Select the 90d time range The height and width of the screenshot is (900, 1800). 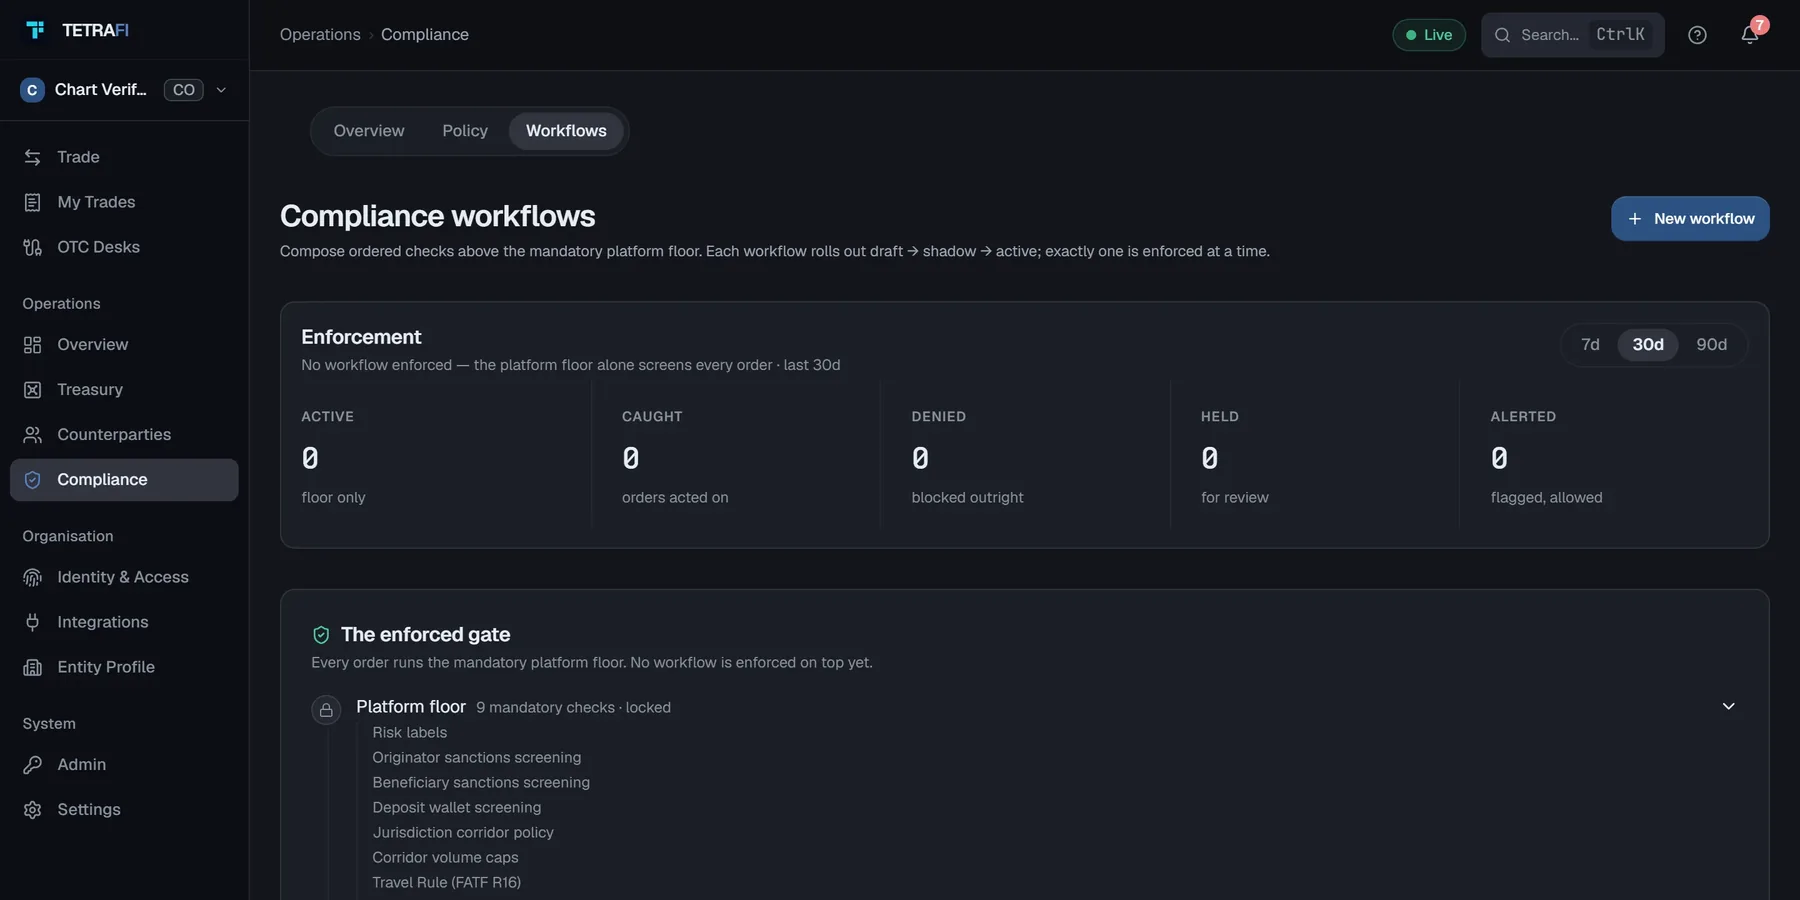1711,345
